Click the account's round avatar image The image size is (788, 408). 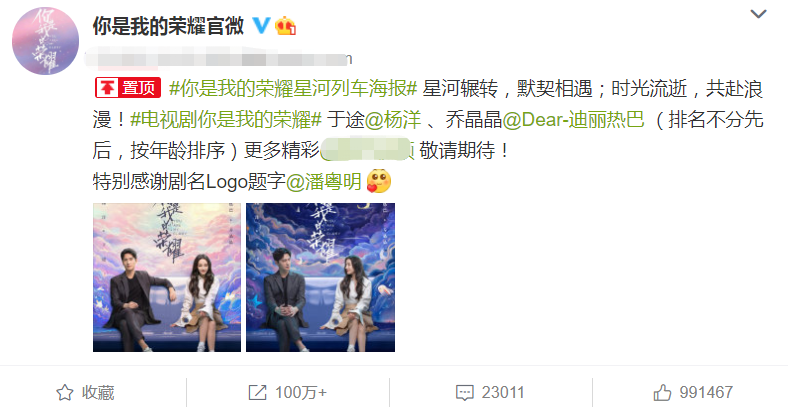45,41
